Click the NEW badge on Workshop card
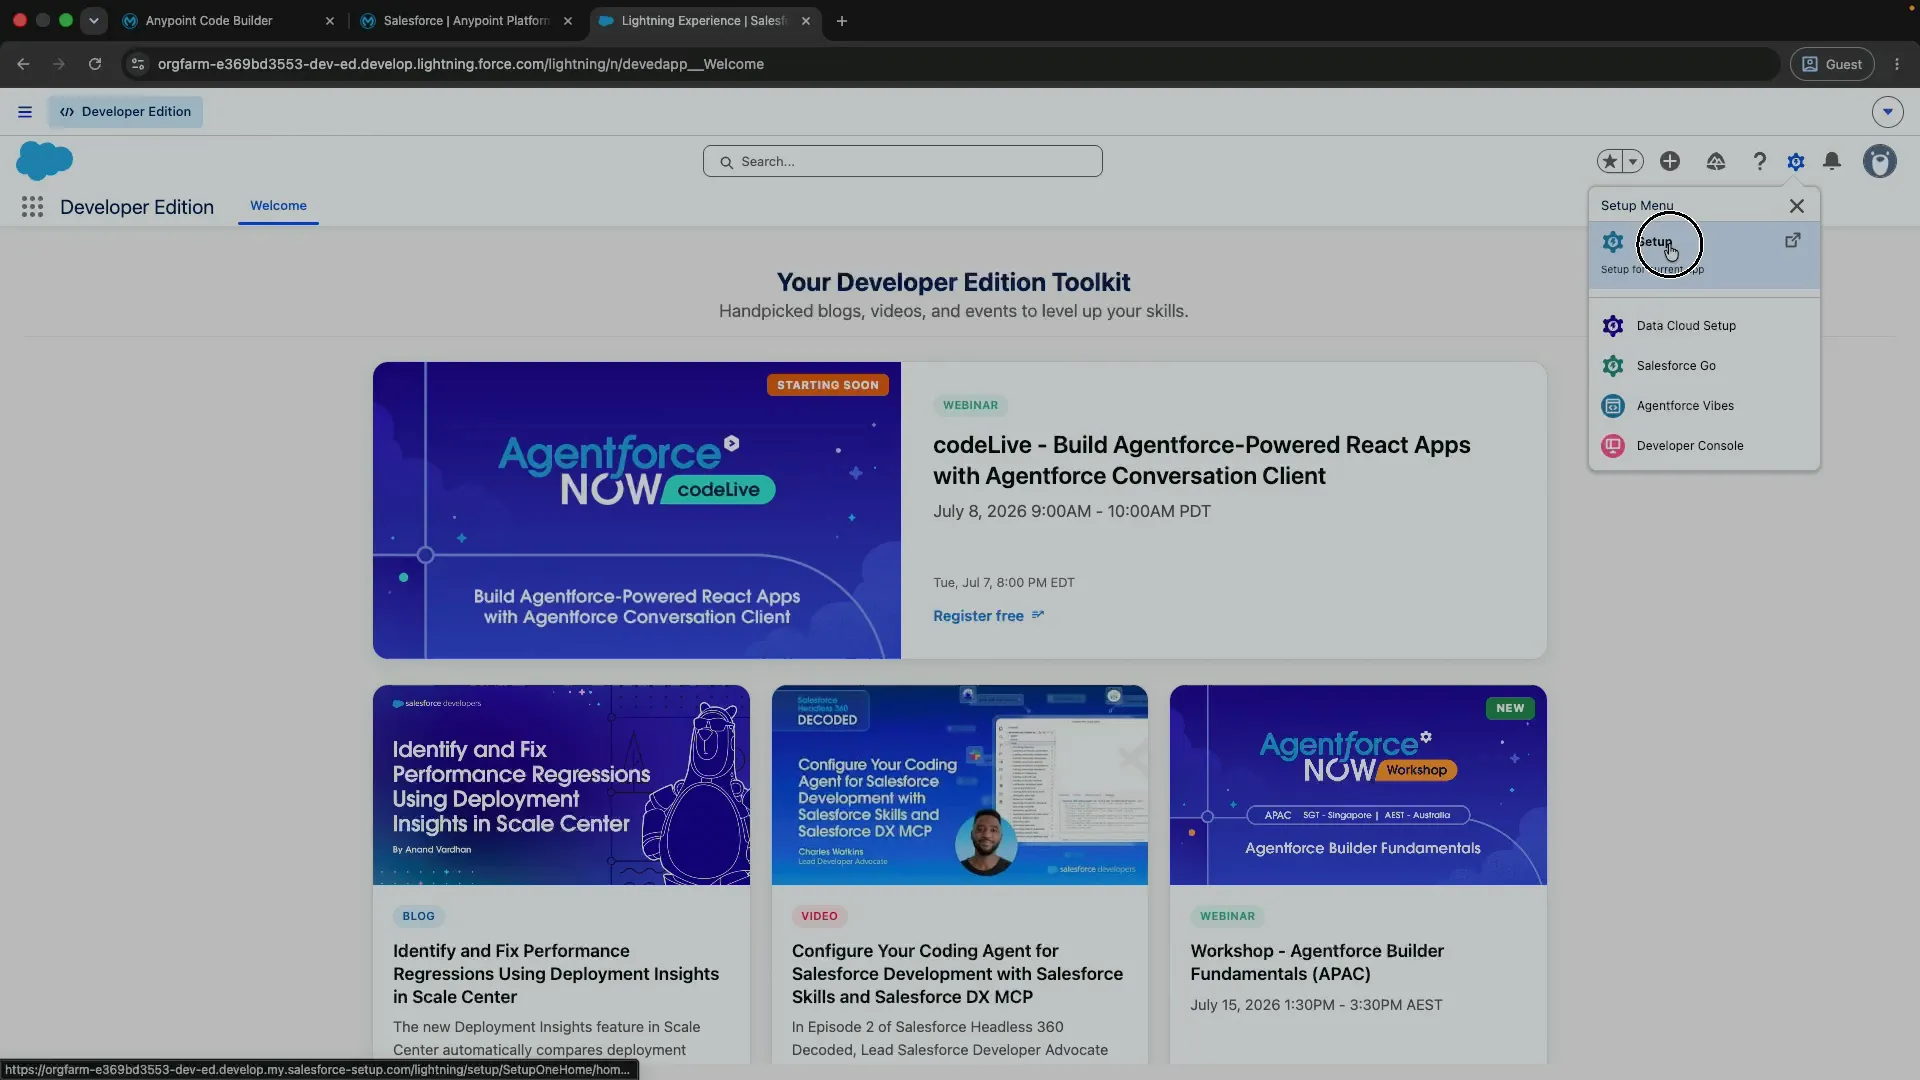Screen dimensions: 1920x1080 [1510, 708]
